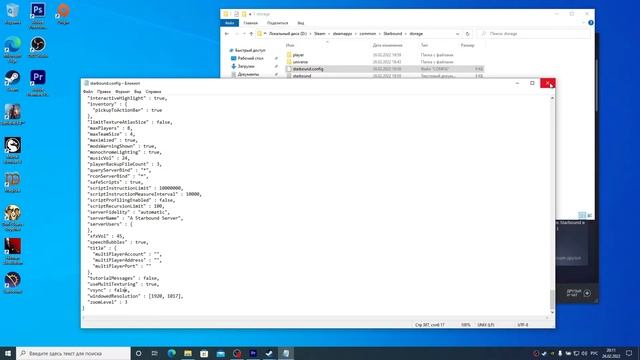Click the "musicVol" : 24 line
Screen dimensions: 640x360
pos(108,158)
